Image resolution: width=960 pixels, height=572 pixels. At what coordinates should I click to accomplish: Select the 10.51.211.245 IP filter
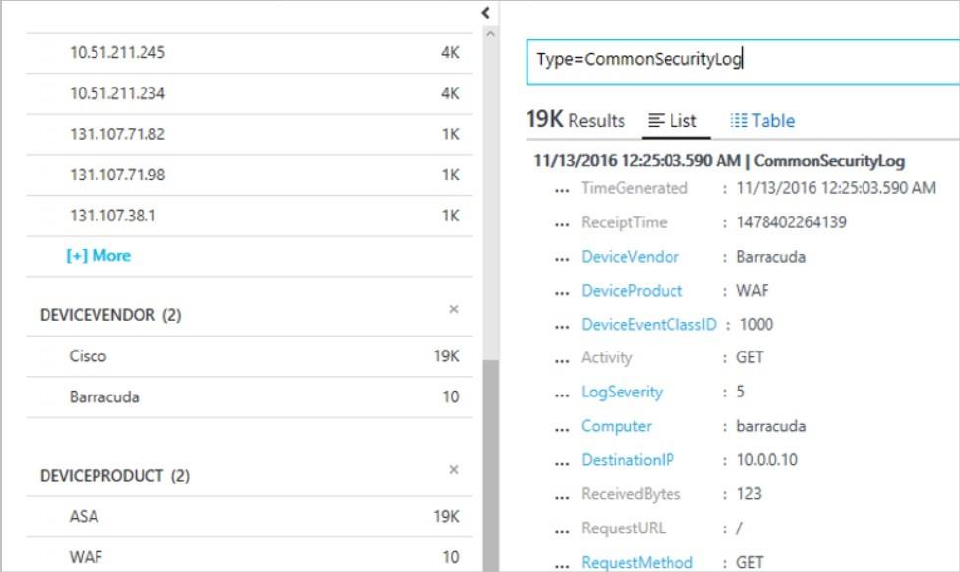pos(117,53)
